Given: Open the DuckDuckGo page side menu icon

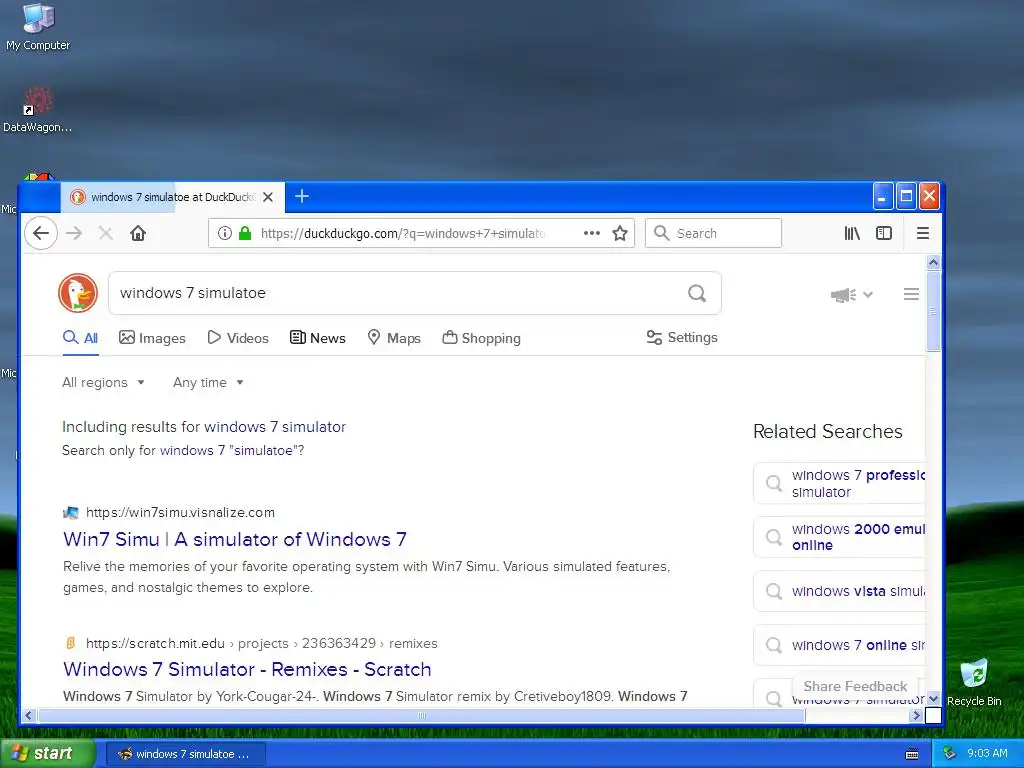Looking at the screenshot, I should pyautogui.click(x=912, y=295).
